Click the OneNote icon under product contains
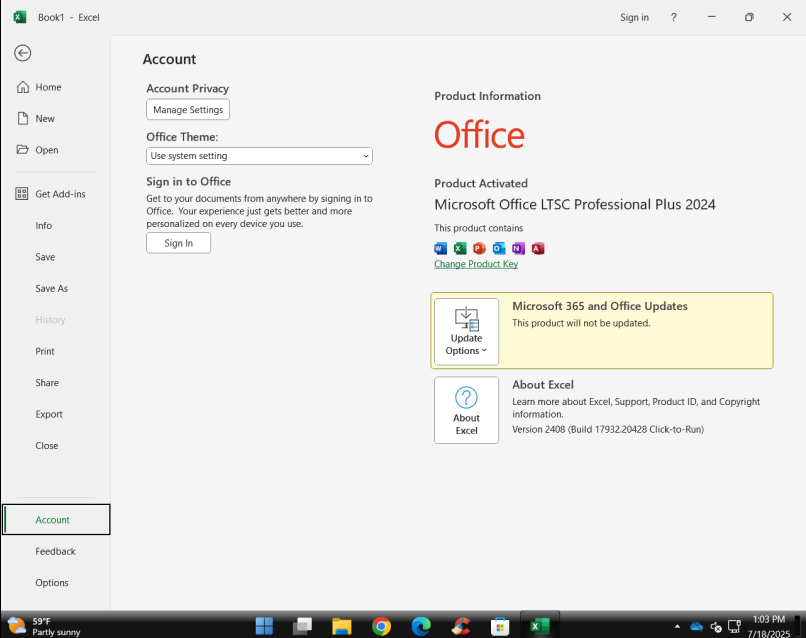The width and height of the screenshot is (806, 638). [518, 248]
